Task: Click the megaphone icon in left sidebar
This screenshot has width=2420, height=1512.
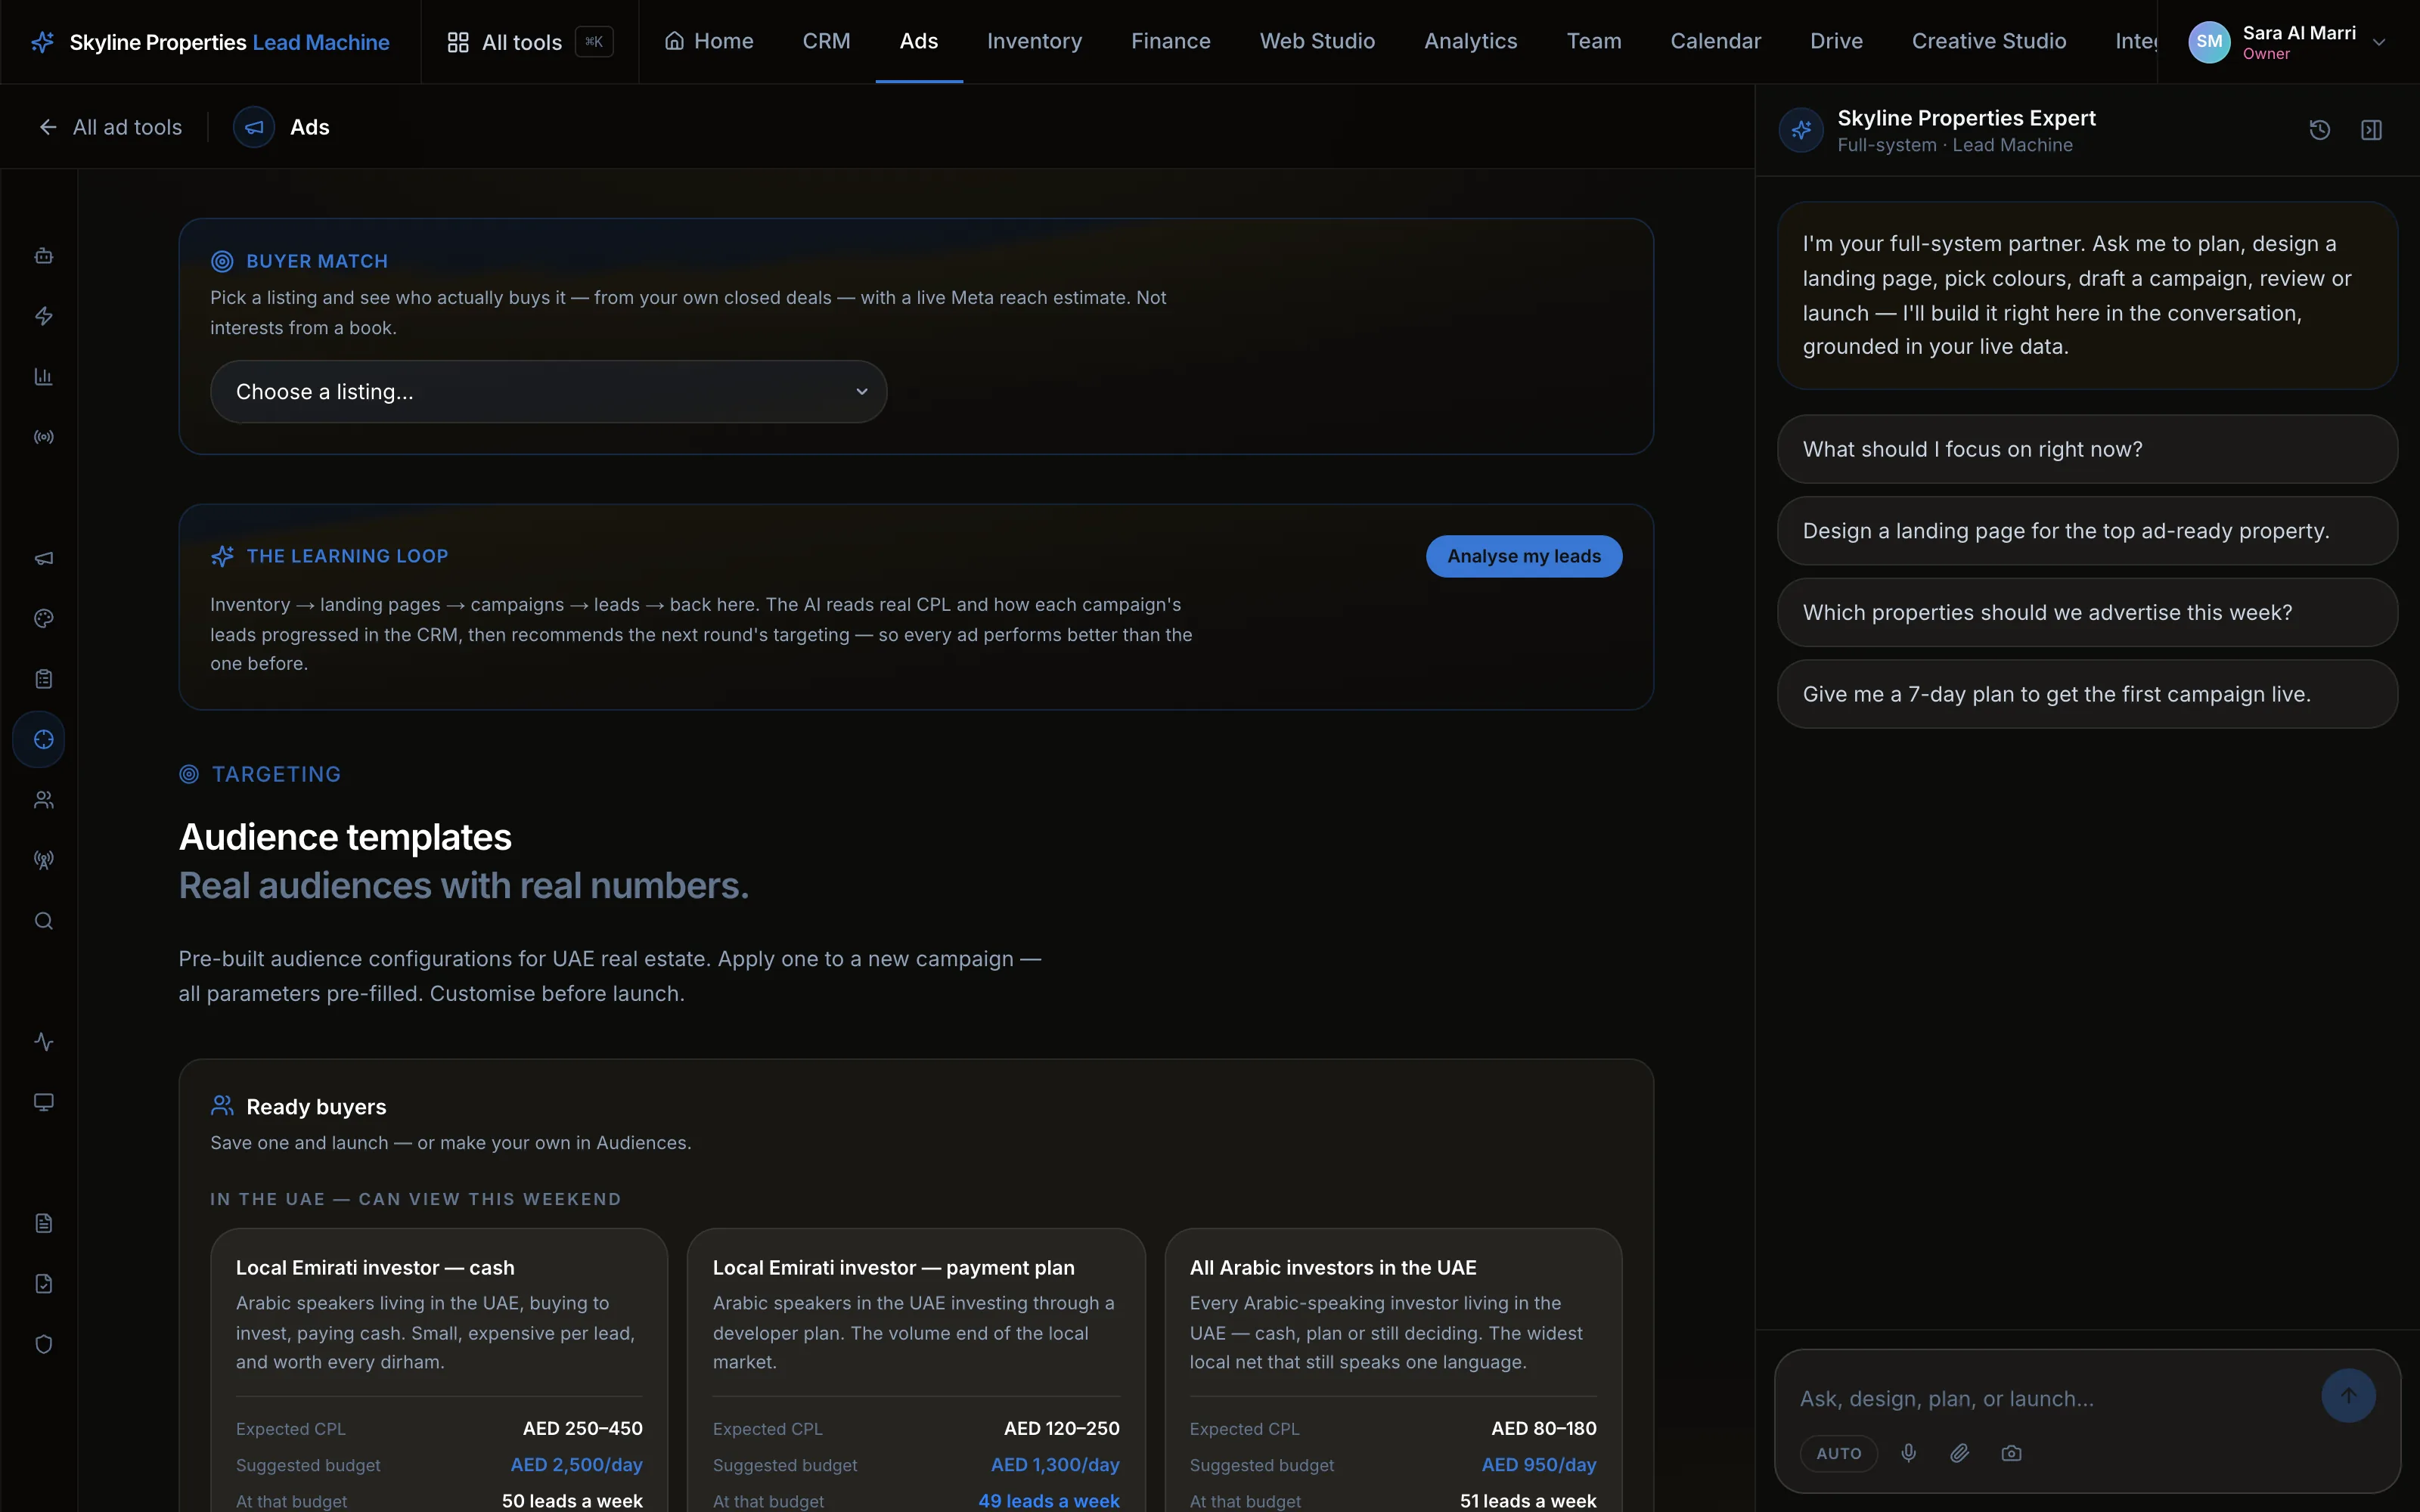Action: (x=43, y=558)
